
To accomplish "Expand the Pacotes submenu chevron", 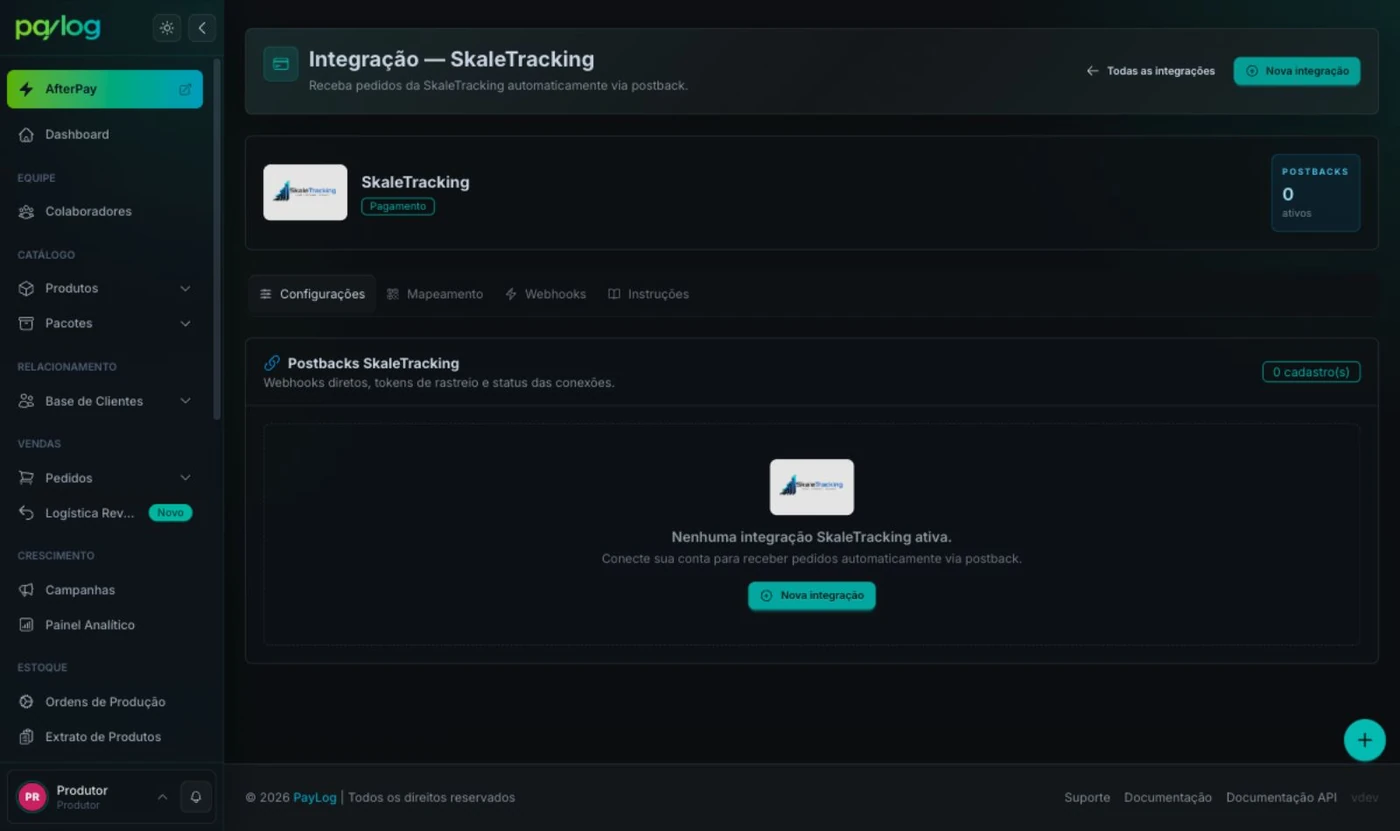I will [185, 323].
